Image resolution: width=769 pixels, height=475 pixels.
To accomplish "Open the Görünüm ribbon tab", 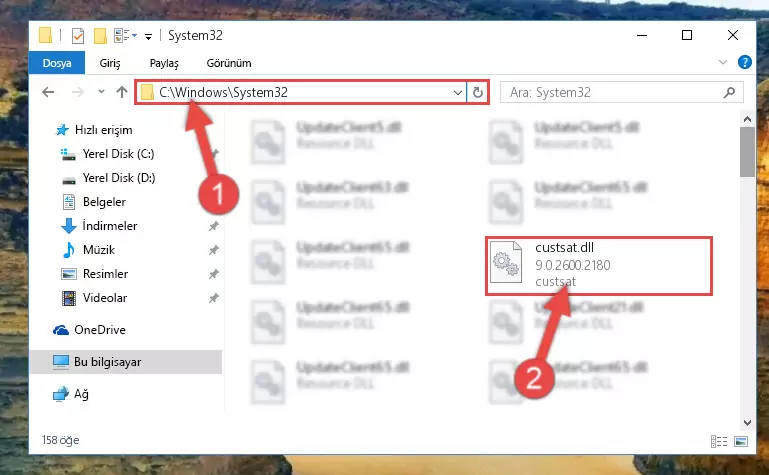I will click(229, 63).
